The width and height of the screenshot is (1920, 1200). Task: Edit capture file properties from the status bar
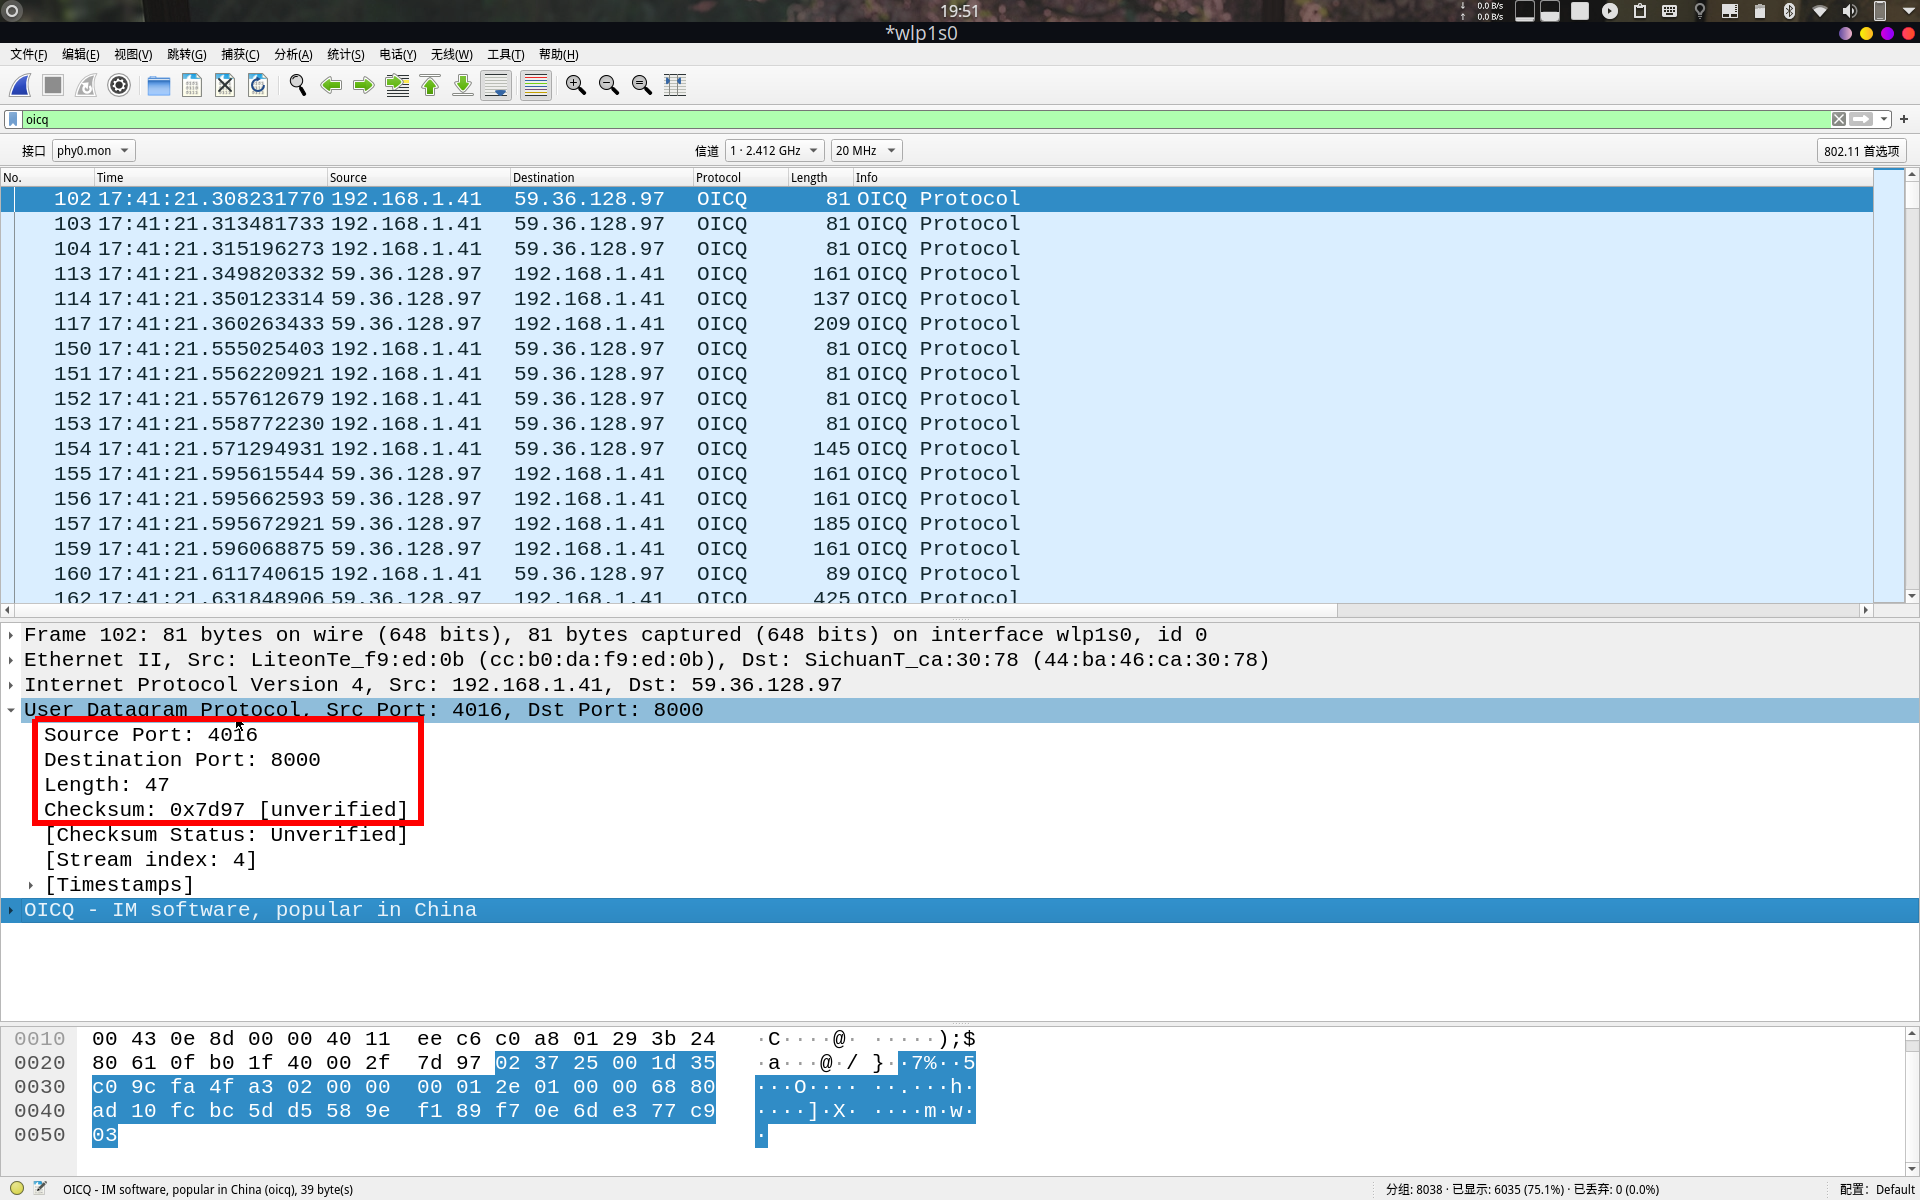40,1189
